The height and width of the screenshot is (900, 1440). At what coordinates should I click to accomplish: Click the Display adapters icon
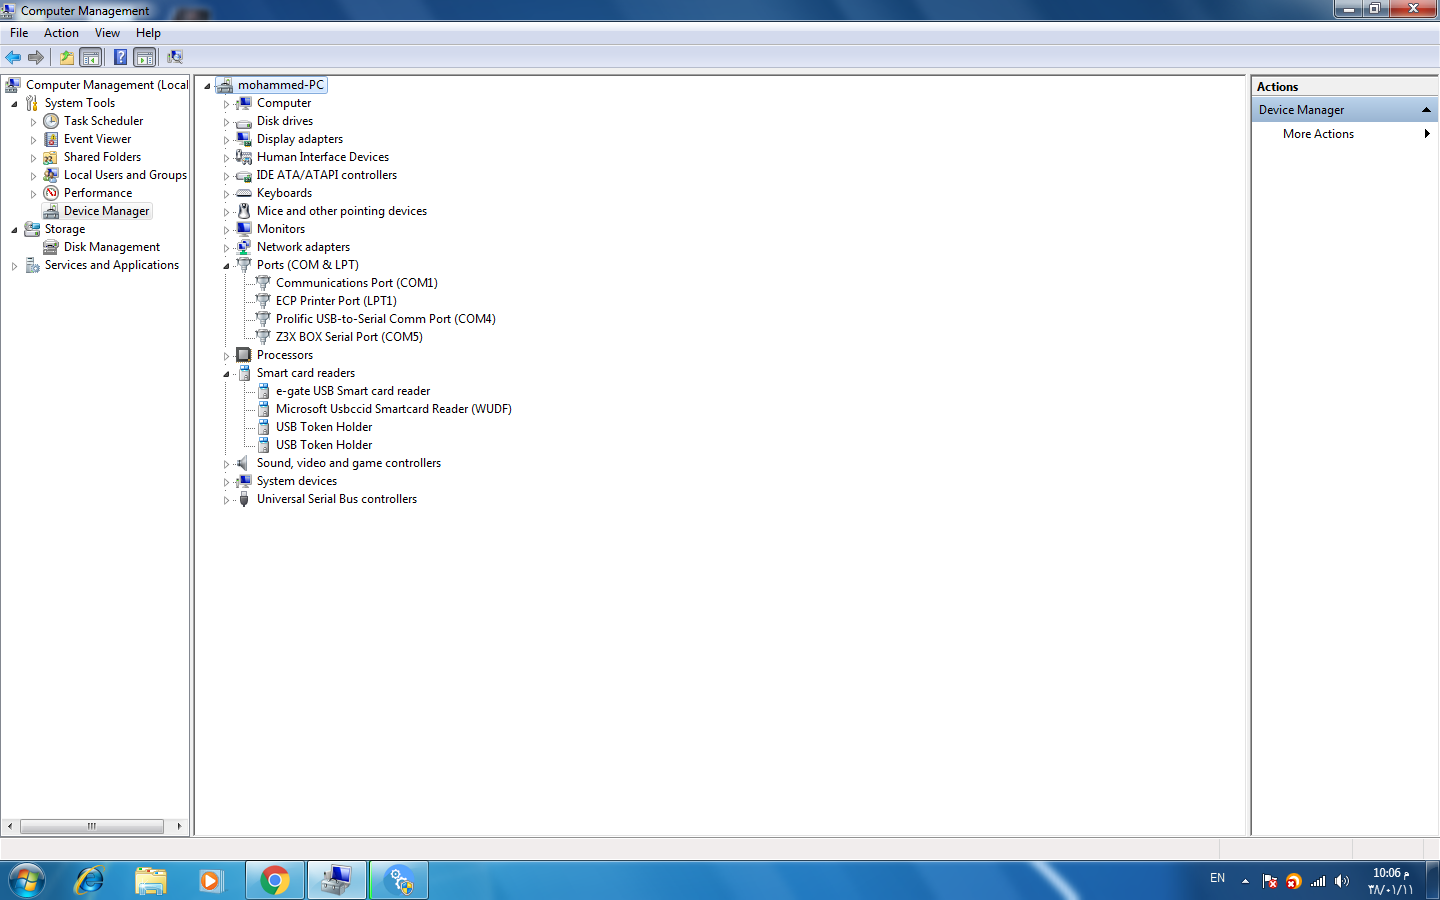click(x=244, y=139)
